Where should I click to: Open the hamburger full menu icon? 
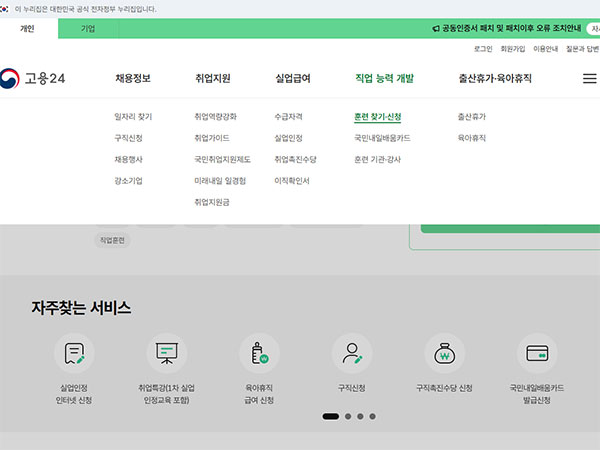[x=590, y=78]
